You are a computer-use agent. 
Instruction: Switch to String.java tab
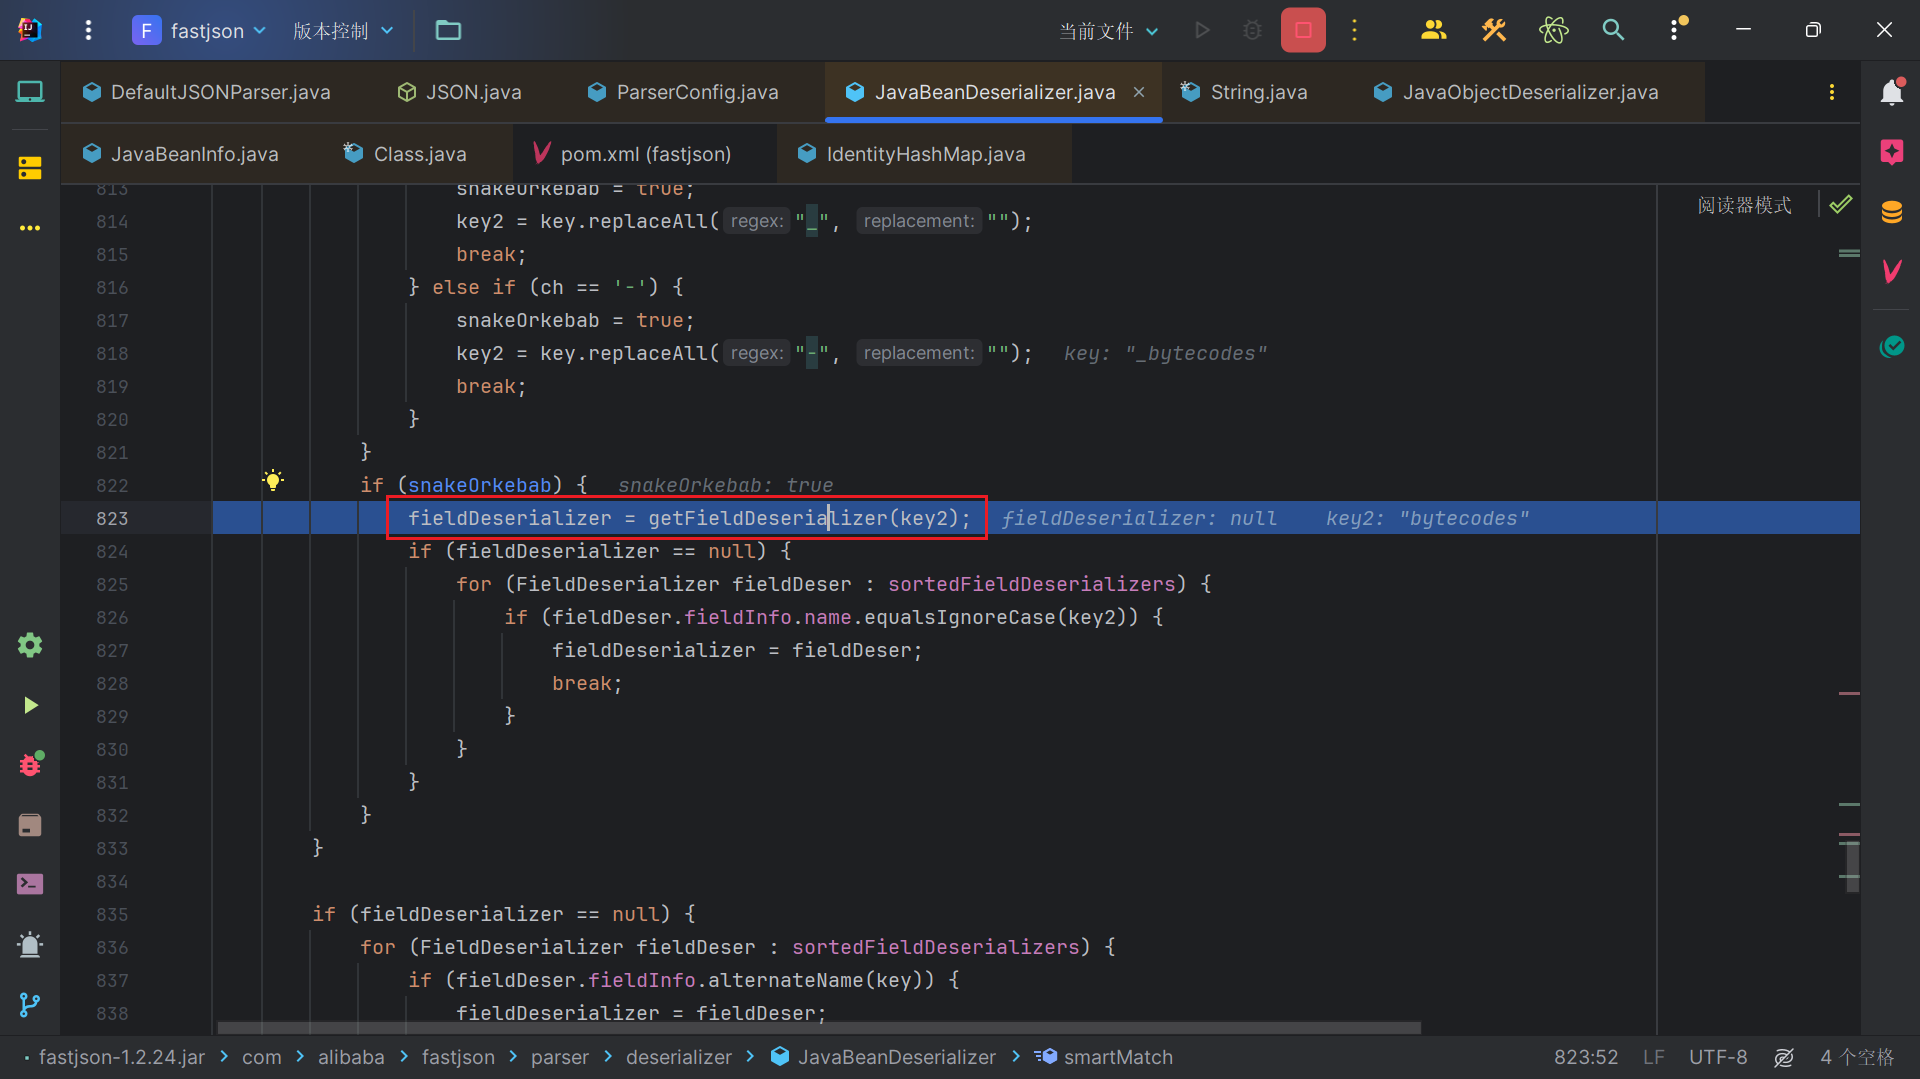pos(1244,92)
